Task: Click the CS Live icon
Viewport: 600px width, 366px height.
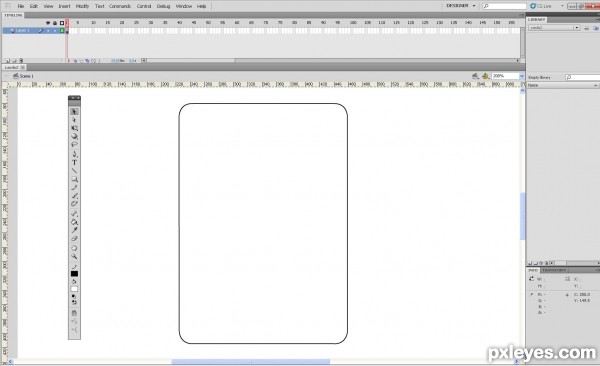Action: coord(533,6)
